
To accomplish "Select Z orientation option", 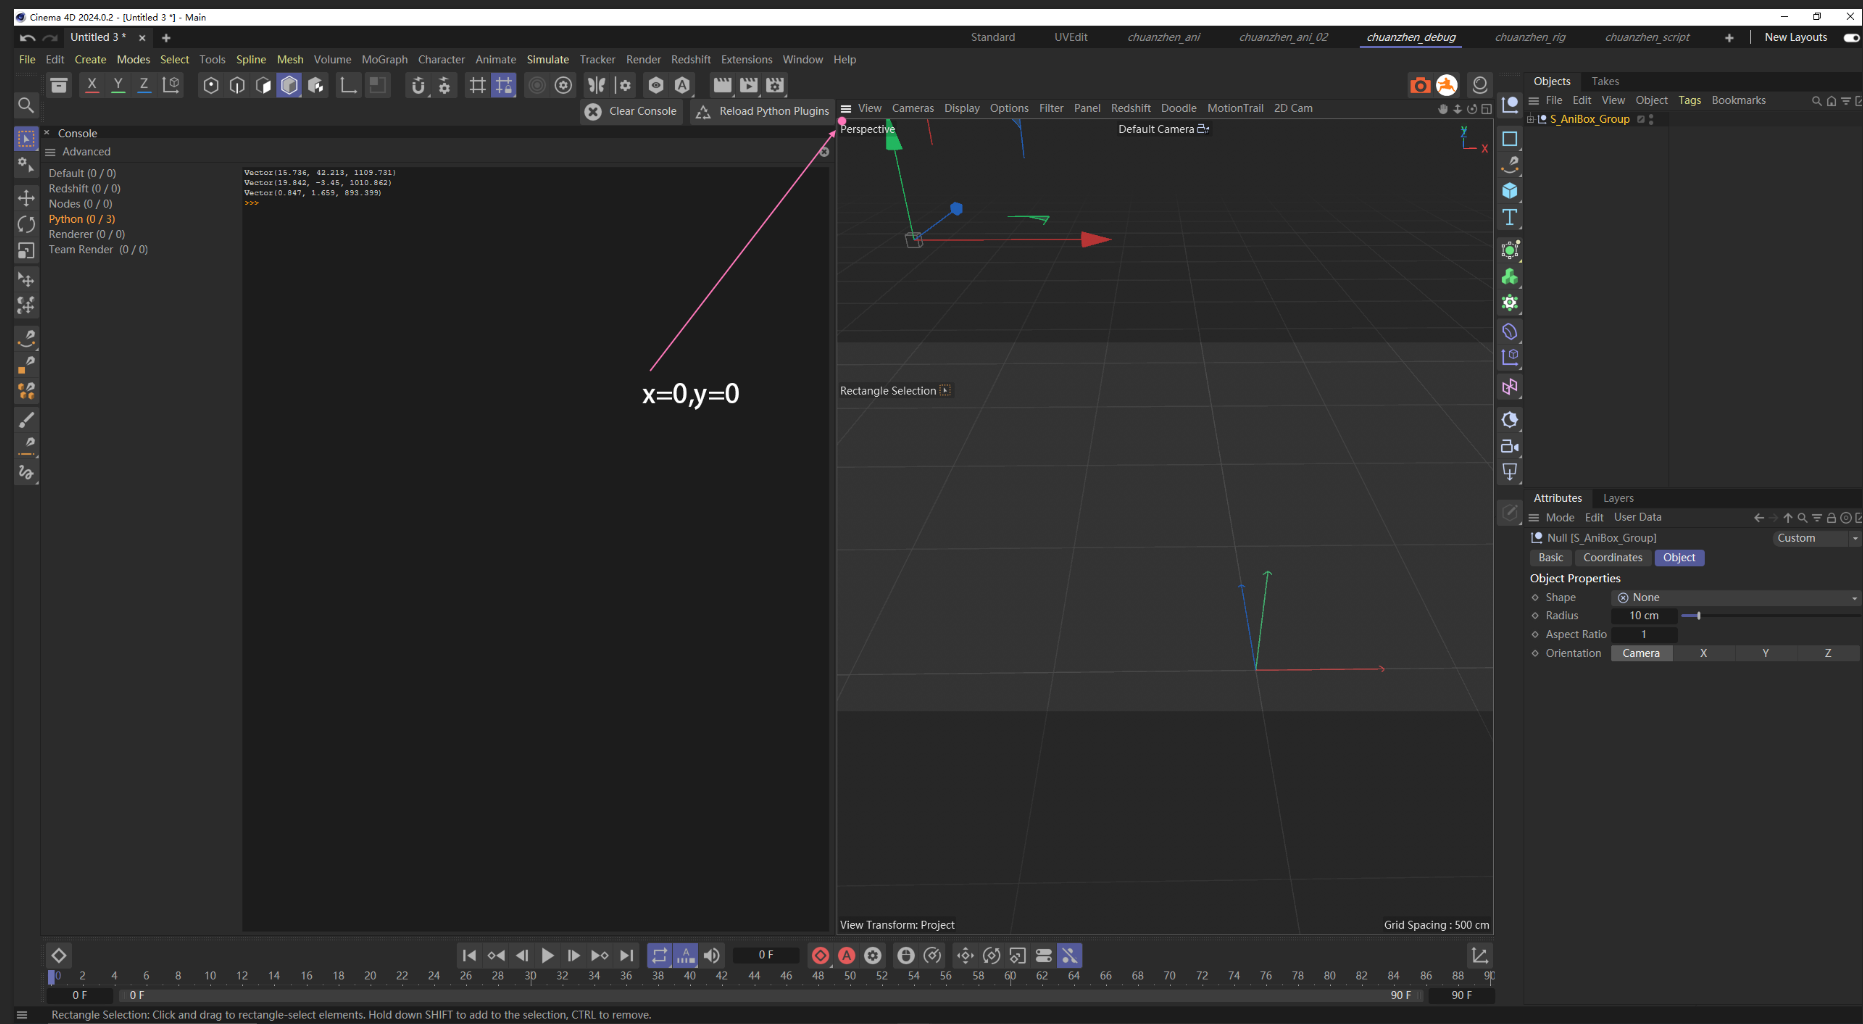I will click(1828, 653).
